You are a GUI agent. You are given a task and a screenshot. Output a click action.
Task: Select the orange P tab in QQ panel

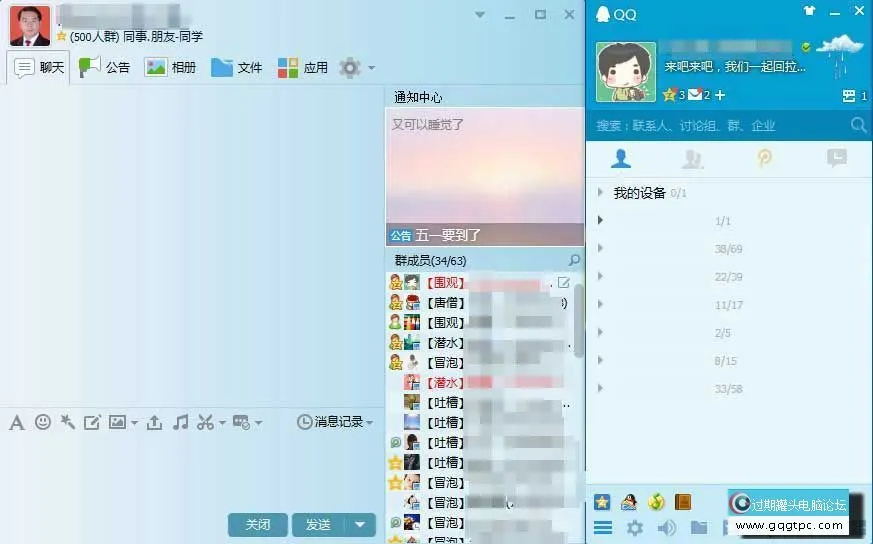(x=764, y=159)
